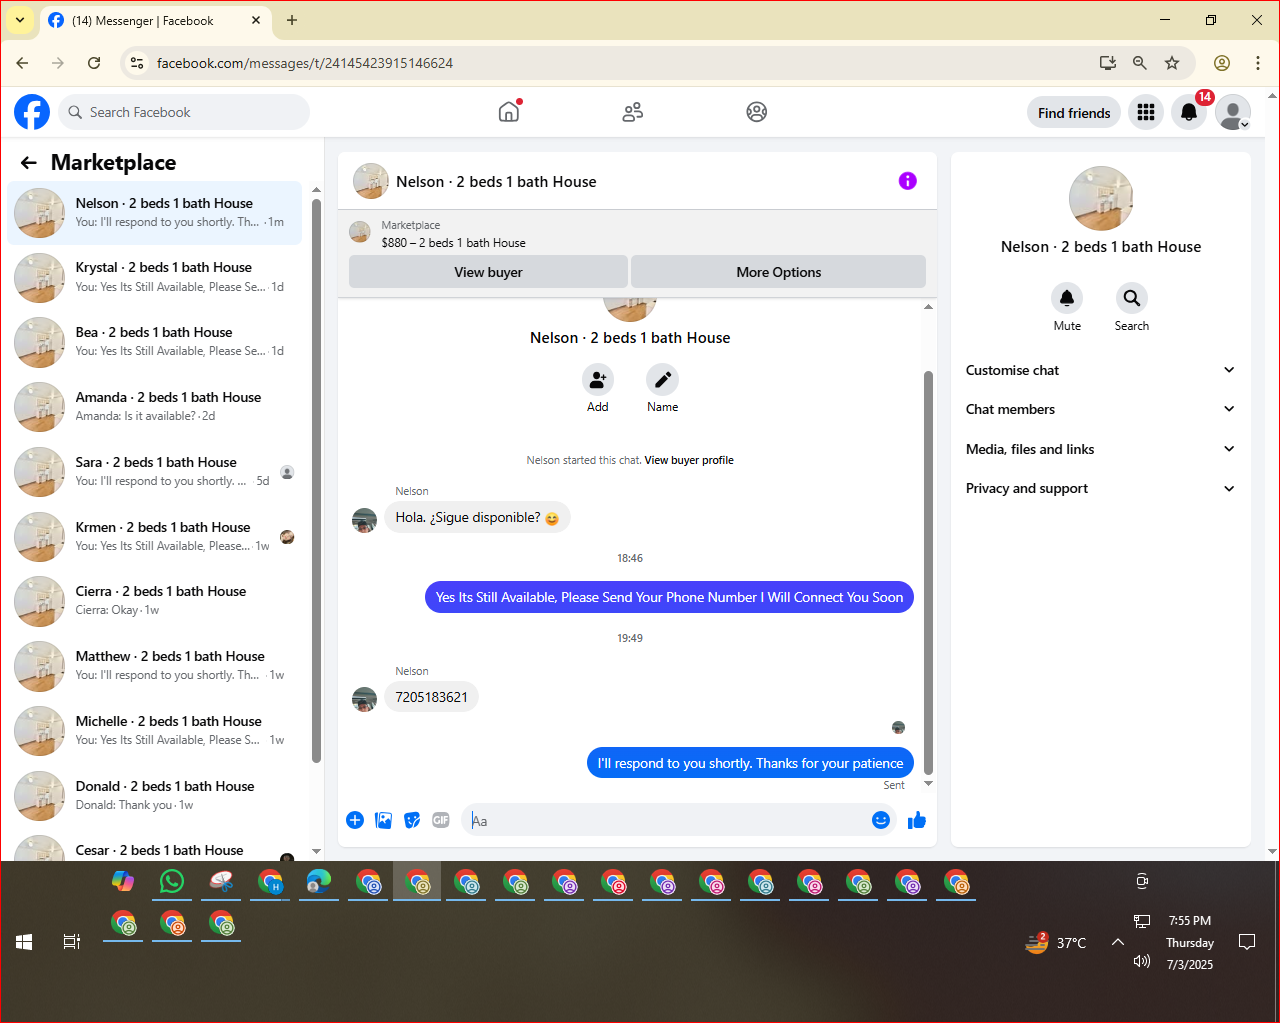Open the $880 – 2 beds 1 bath House listing
The image size is (1280, 1023).
pyautogui.click(x=453, y=243)
